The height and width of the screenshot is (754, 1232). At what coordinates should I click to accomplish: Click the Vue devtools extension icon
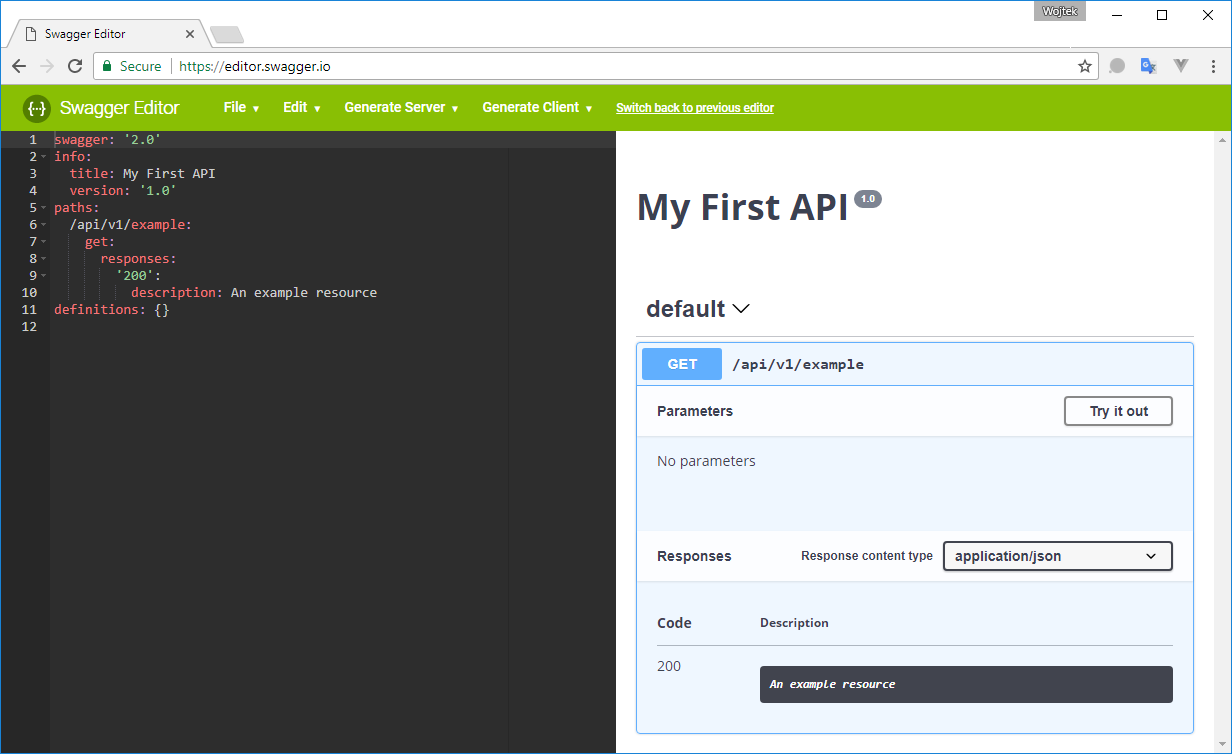tap(1181, 66)
